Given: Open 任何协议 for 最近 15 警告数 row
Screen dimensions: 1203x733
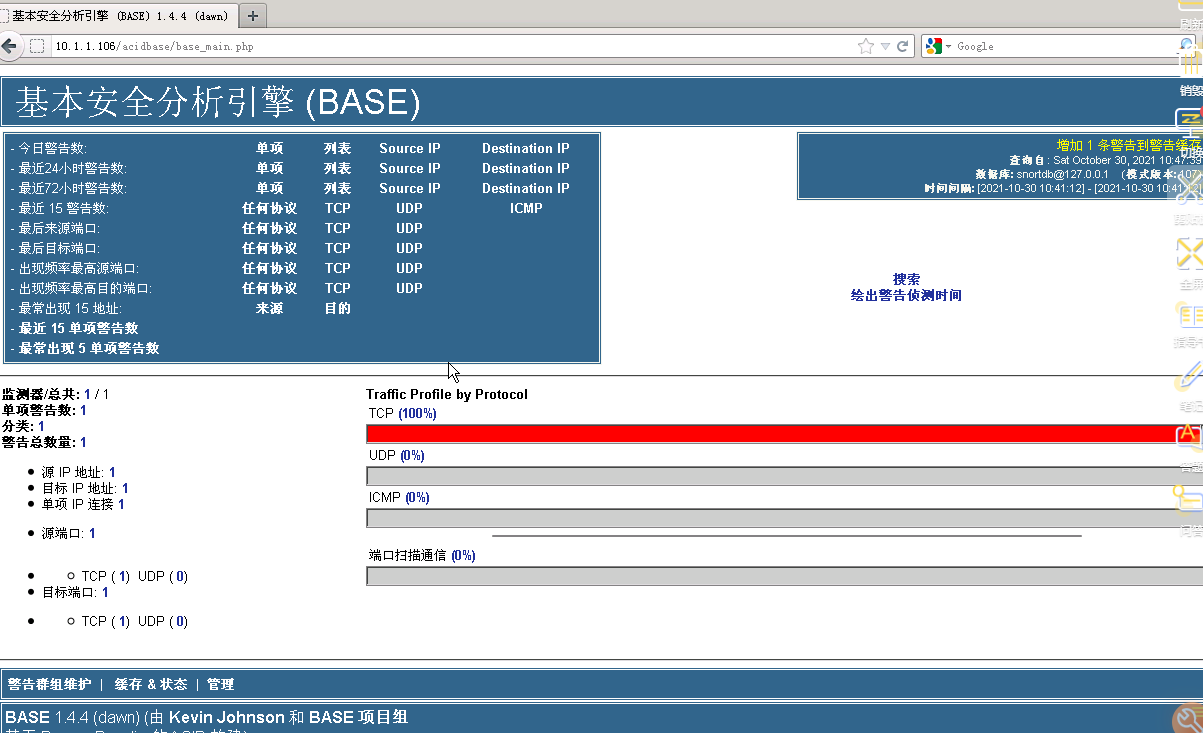Looking at the screenshot, I should [270, 208].
